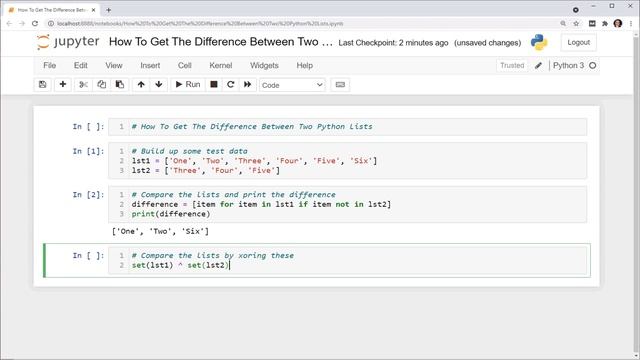Open the Help menu
Viewport: 640px width, 360px height.
coord(304,65)
